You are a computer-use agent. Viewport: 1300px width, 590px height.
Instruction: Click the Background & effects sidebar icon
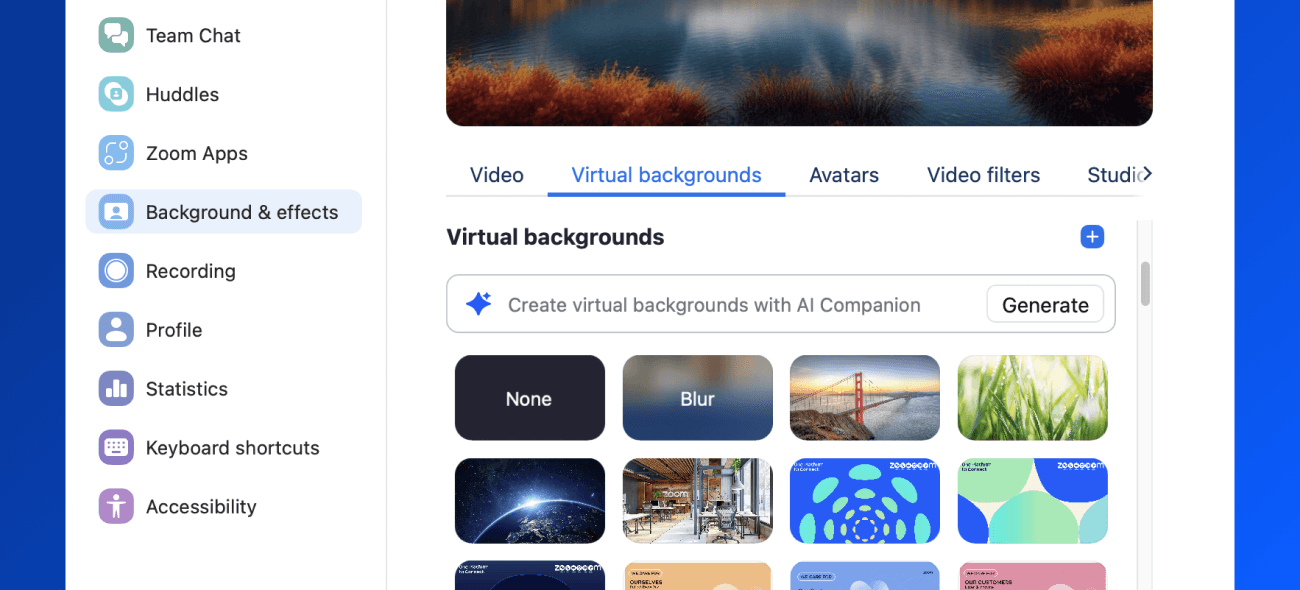coord(116,212)
